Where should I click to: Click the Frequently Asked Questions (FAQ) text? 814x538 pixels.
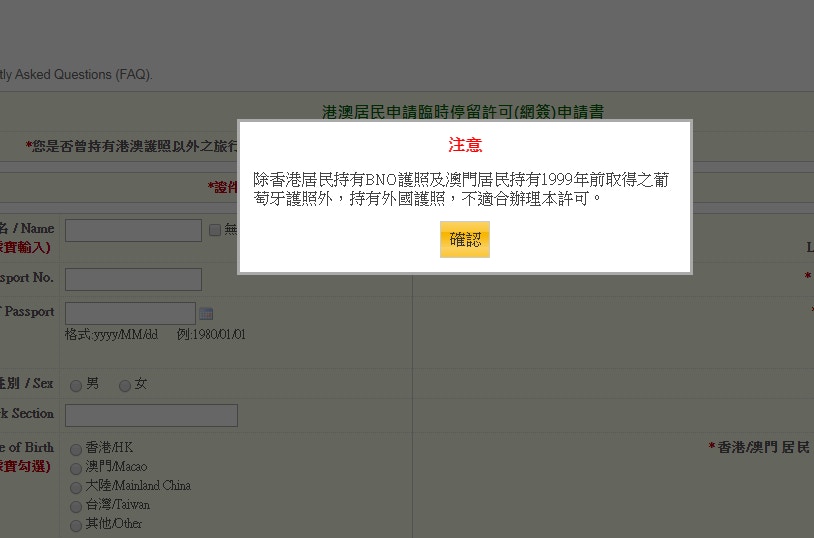tap(76, 75)
